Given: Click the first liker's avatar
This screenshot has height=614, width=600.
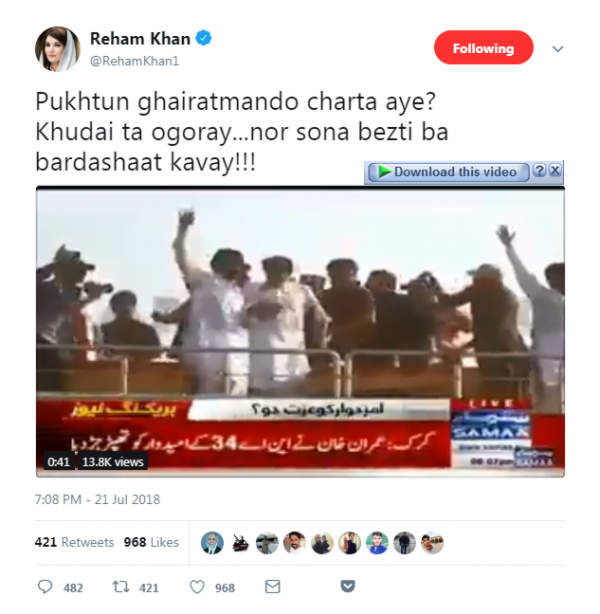Looking at the screenshot, I should (x=212, y=543).
